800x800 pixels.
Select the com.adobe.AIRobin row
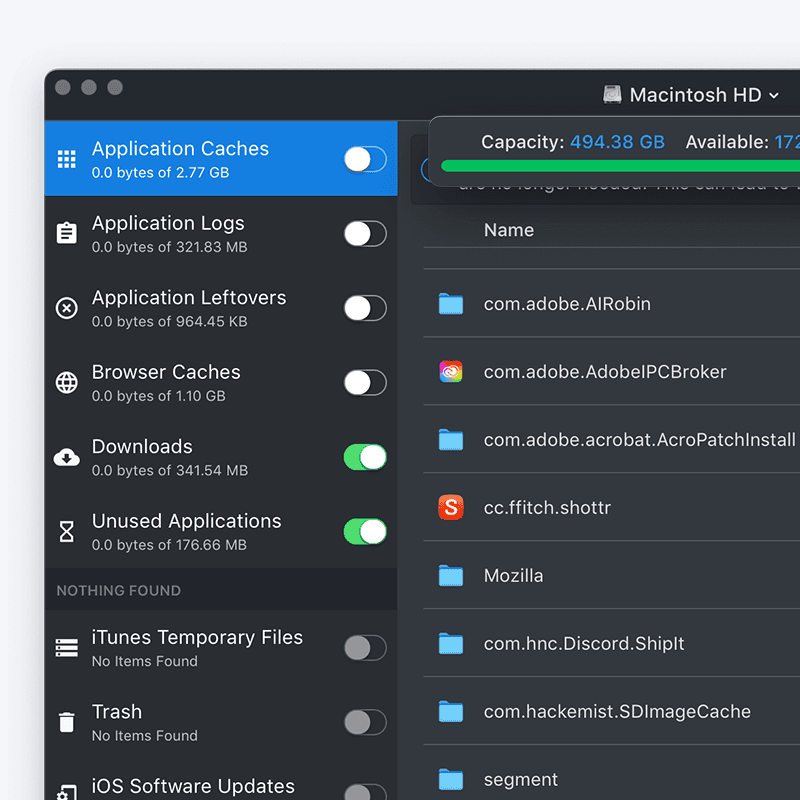coord(612,304)
